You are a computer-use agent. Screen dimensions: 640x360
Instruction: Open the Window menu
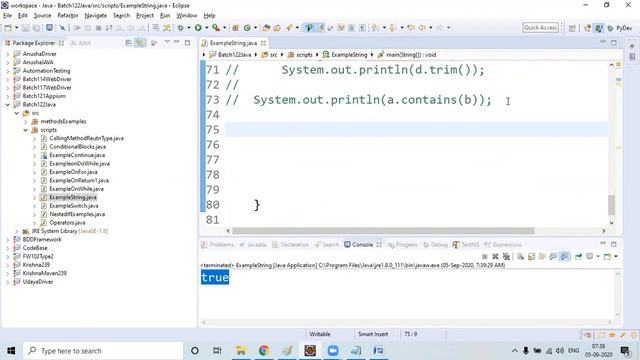[x=187, y=16]
